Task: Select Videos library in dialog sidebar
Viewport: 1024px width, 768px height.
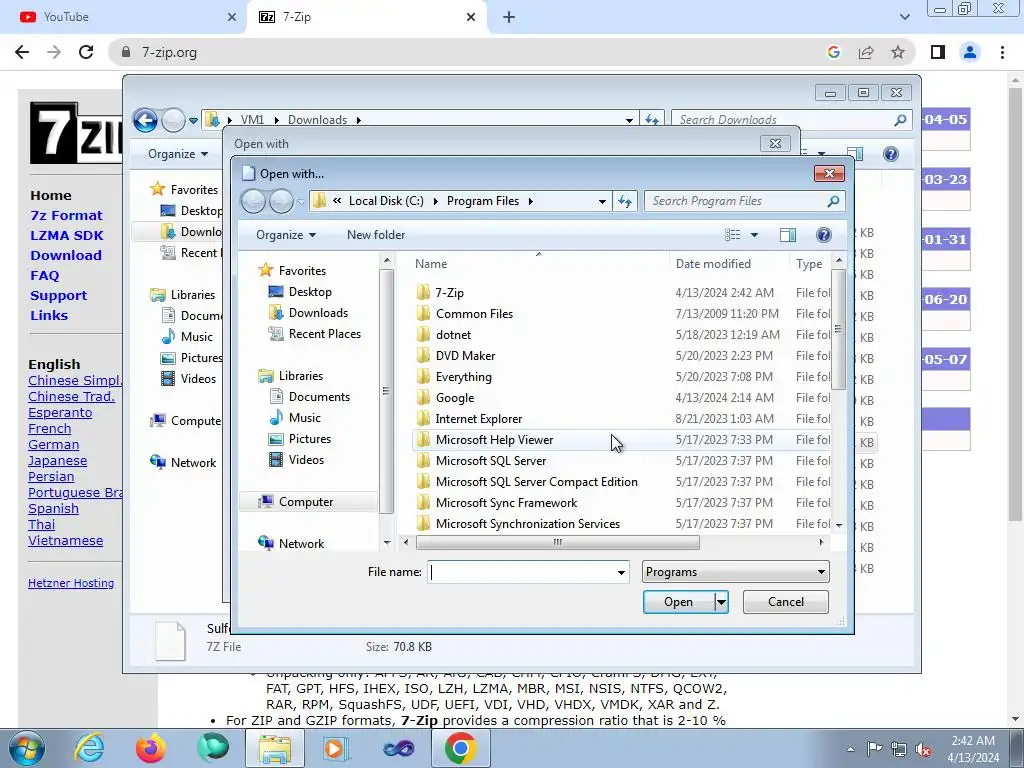Action: click(x=306, y=460)
